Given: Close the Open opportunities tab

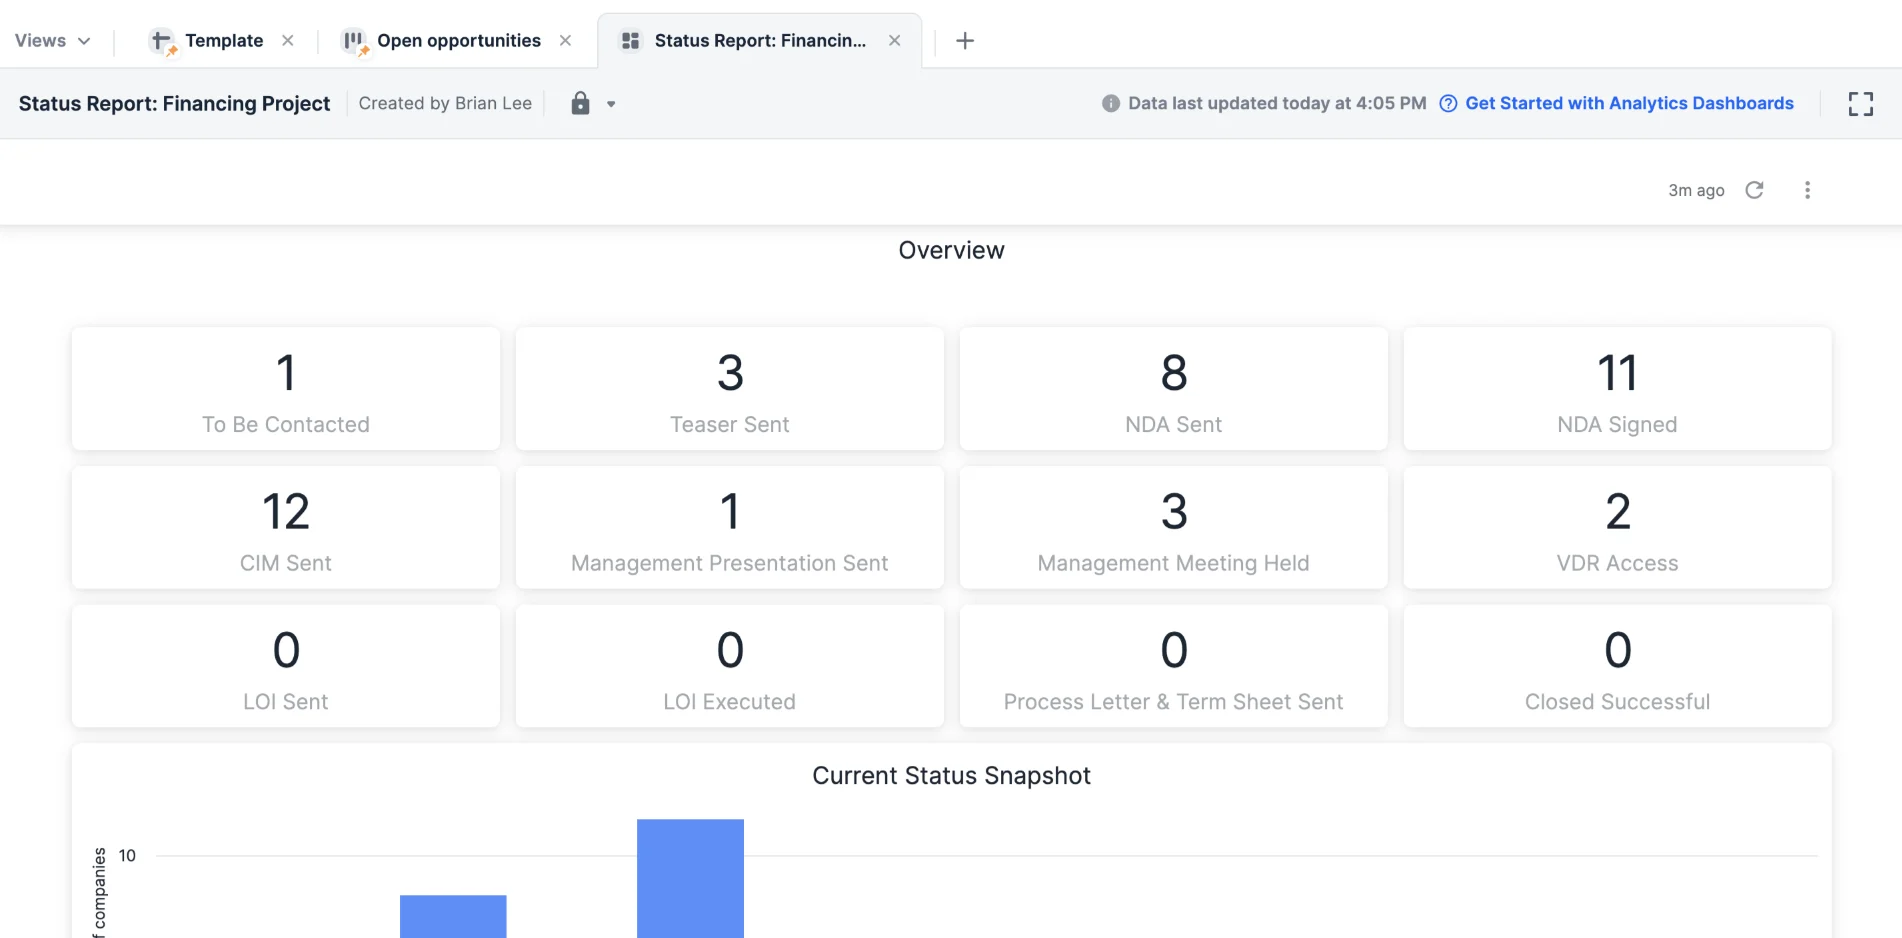Looking at the screenshot, I should (x=566, y=41).
